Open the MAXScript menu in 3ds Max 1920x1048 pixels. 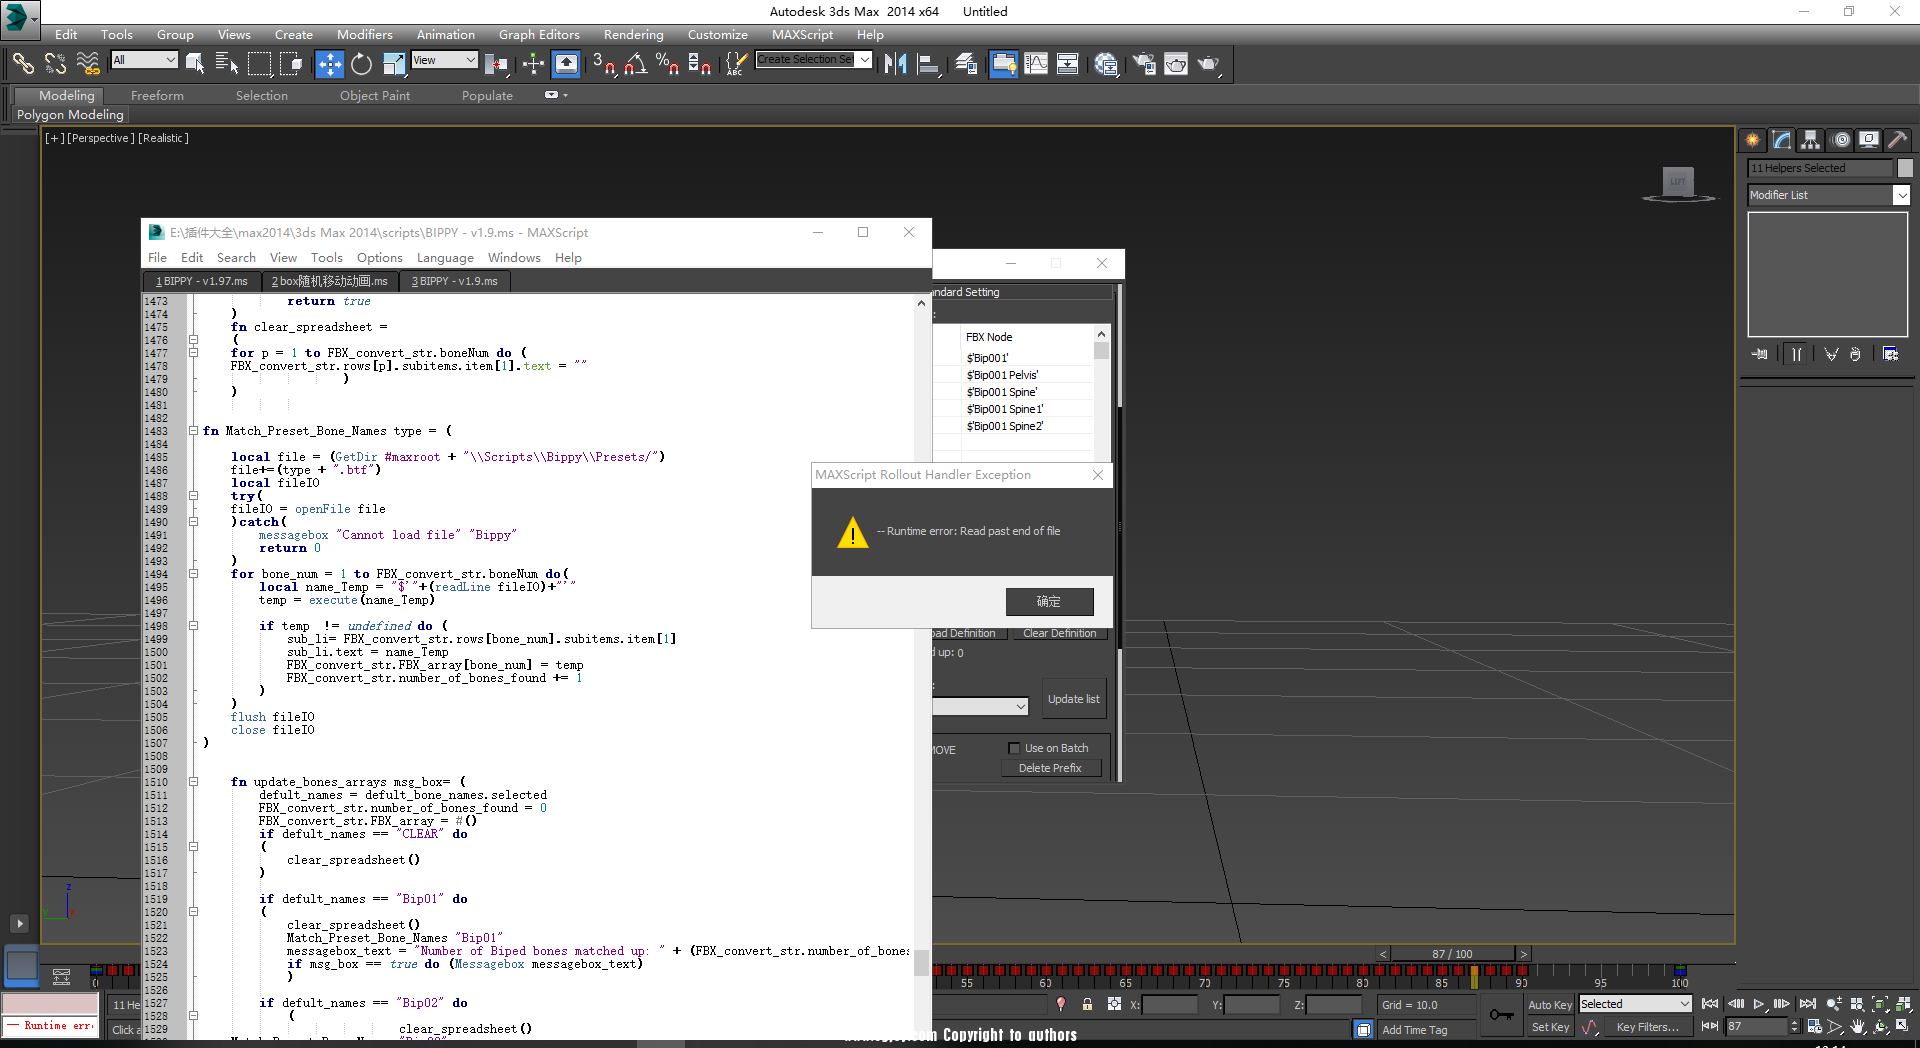click(x=802, y=34)
